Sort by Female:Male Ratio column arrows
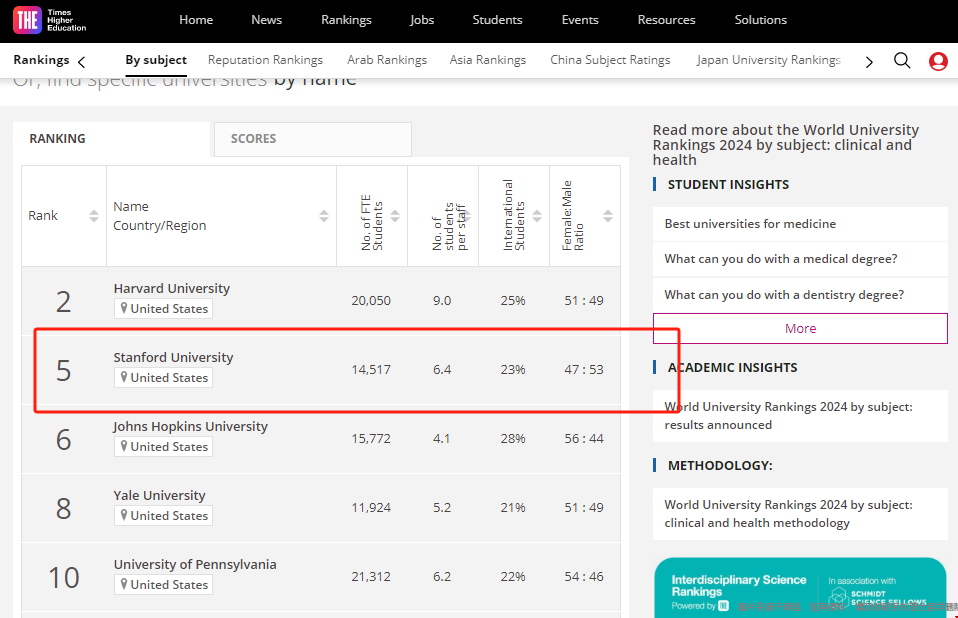The width and height of the screenshot is (958, 618). 608,216
